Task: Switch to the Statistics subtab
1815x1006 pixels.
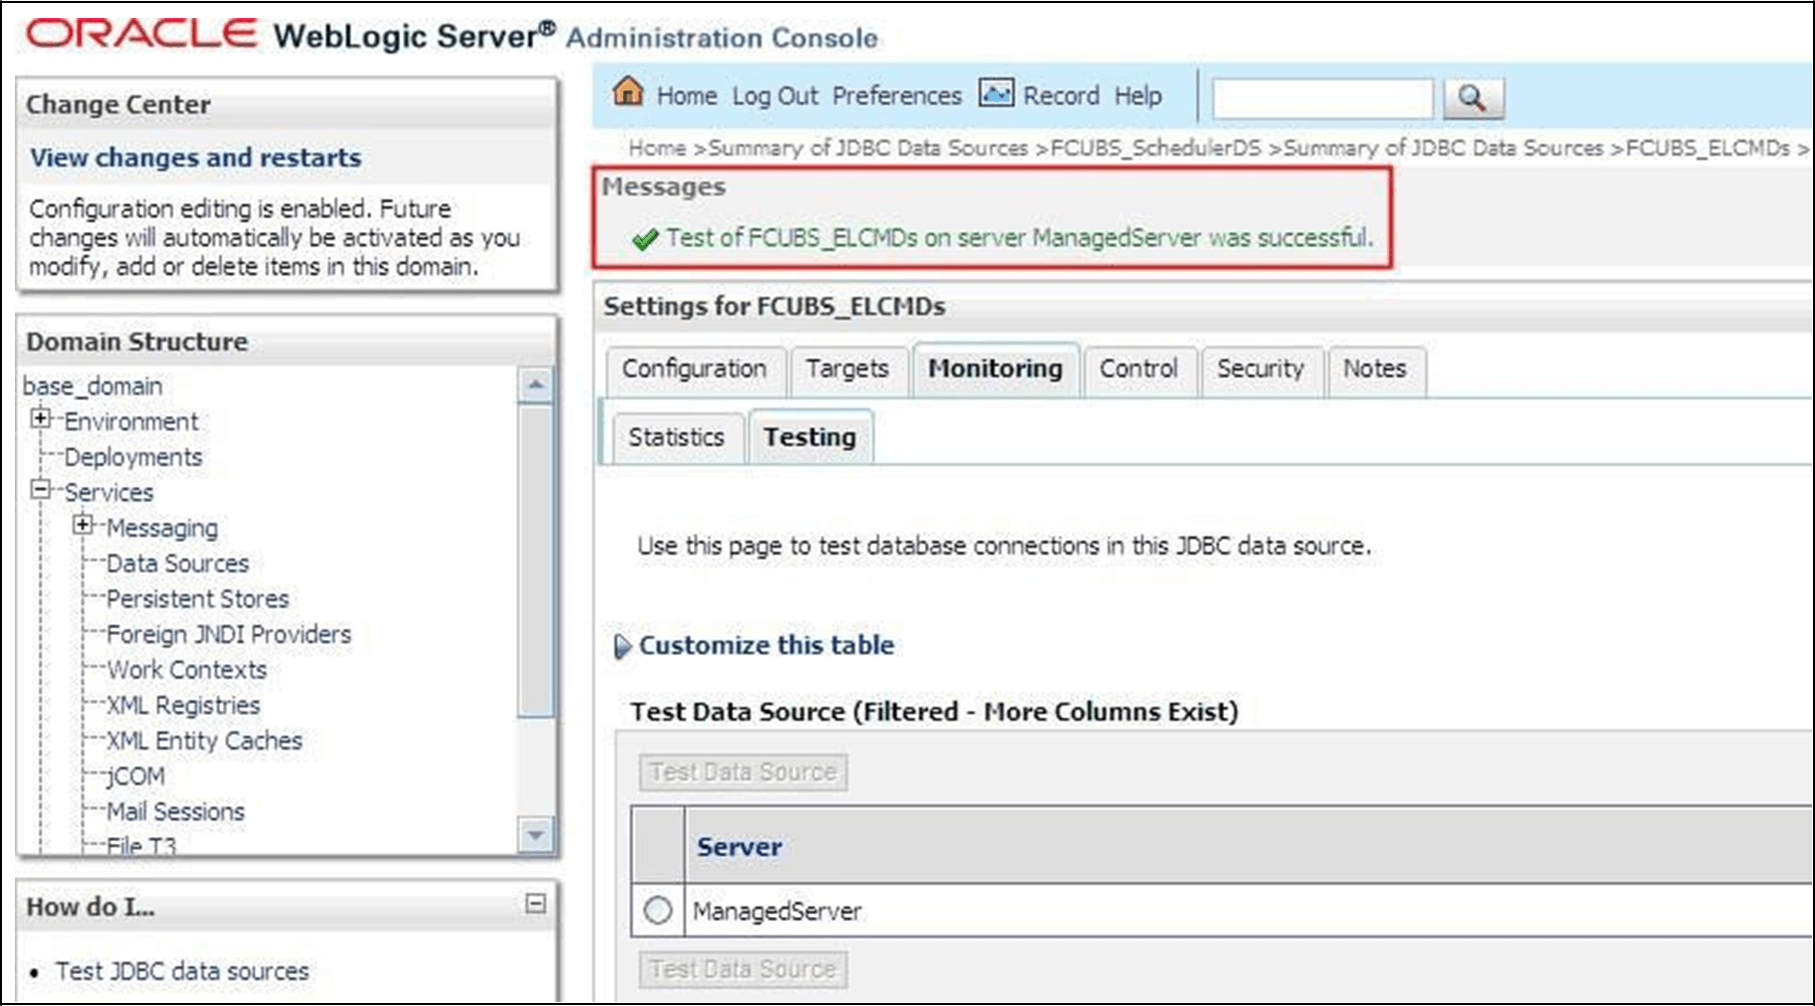Action: [x=676, y=438]
